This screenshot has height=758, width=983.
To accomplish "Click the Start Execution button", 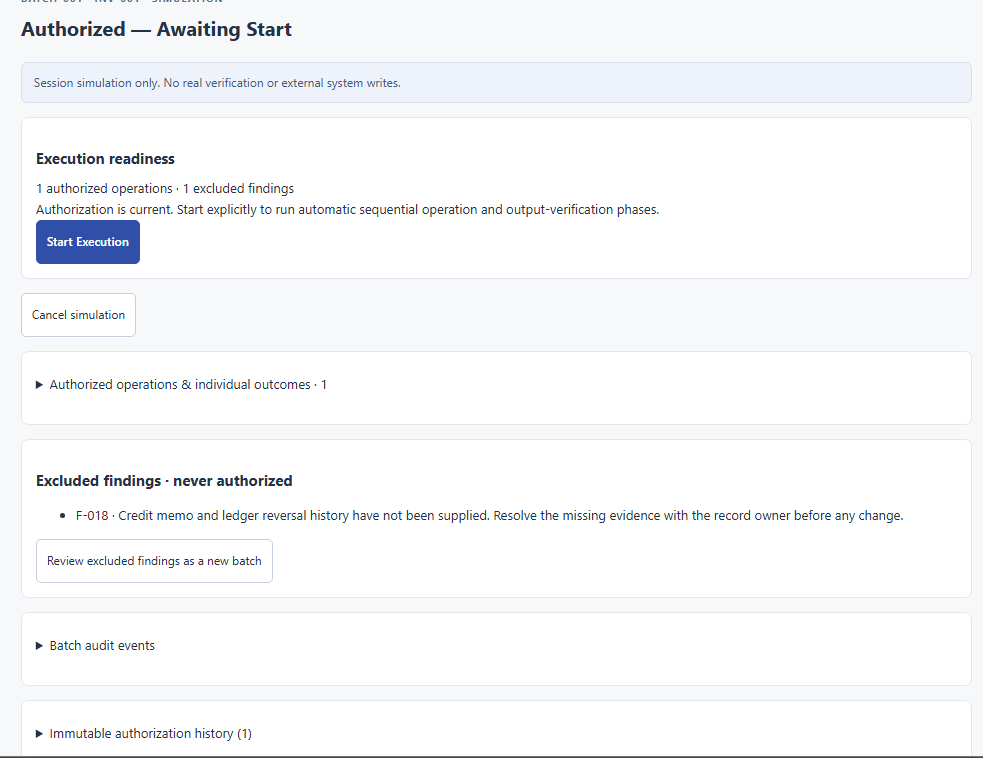I will click(x=88, y=242).
